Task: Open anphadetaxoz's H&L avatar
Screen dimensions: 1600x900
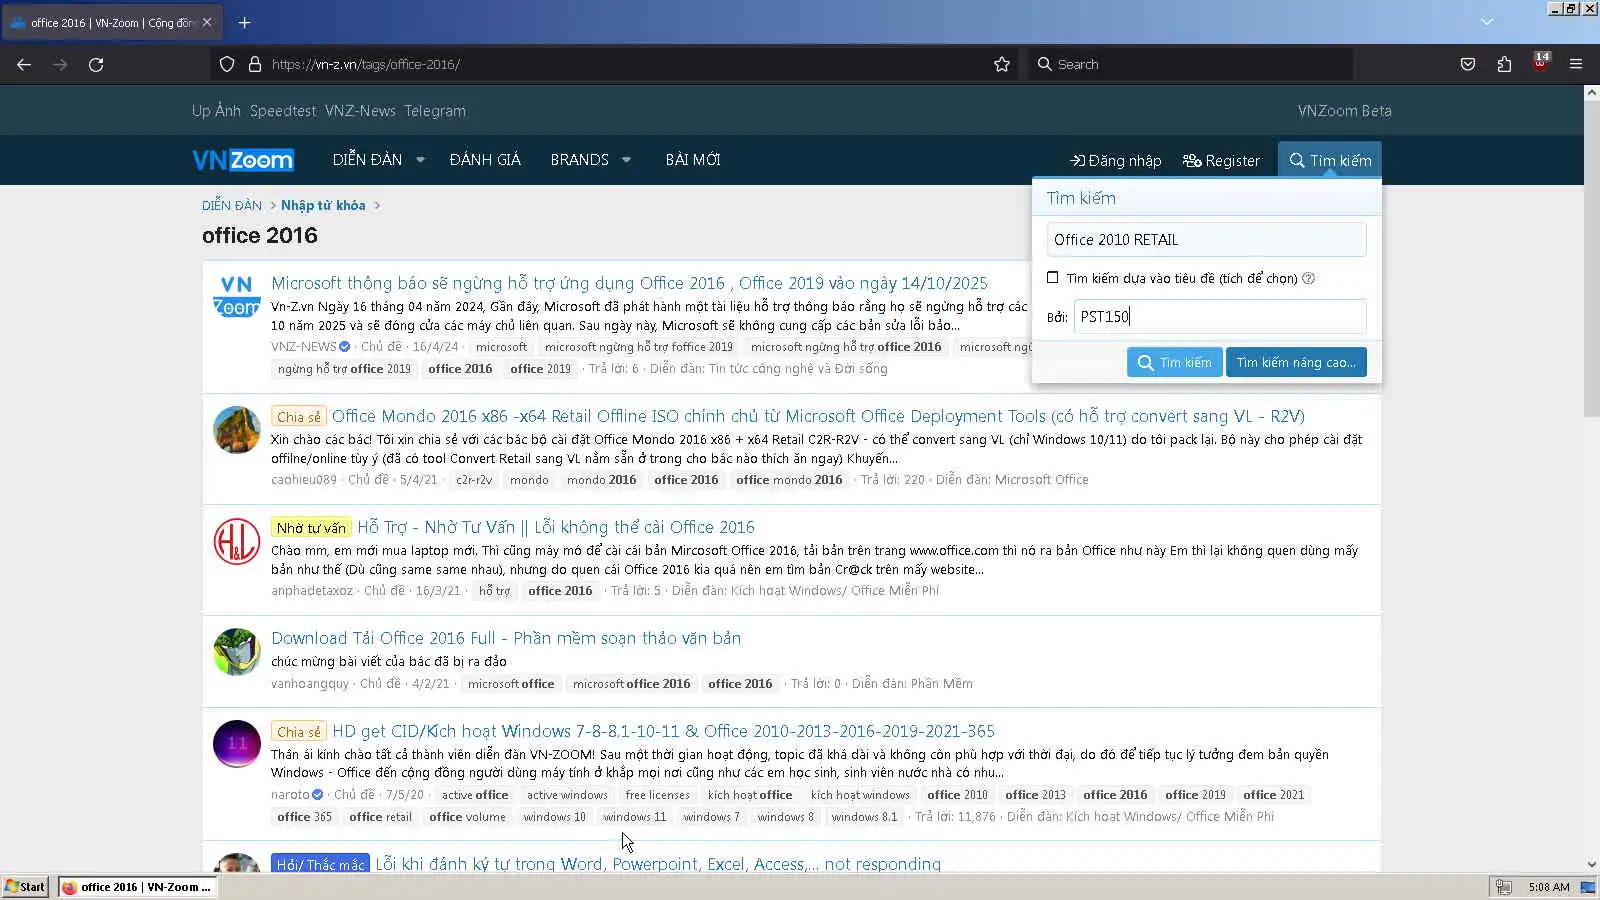Action: click(237, 541)
